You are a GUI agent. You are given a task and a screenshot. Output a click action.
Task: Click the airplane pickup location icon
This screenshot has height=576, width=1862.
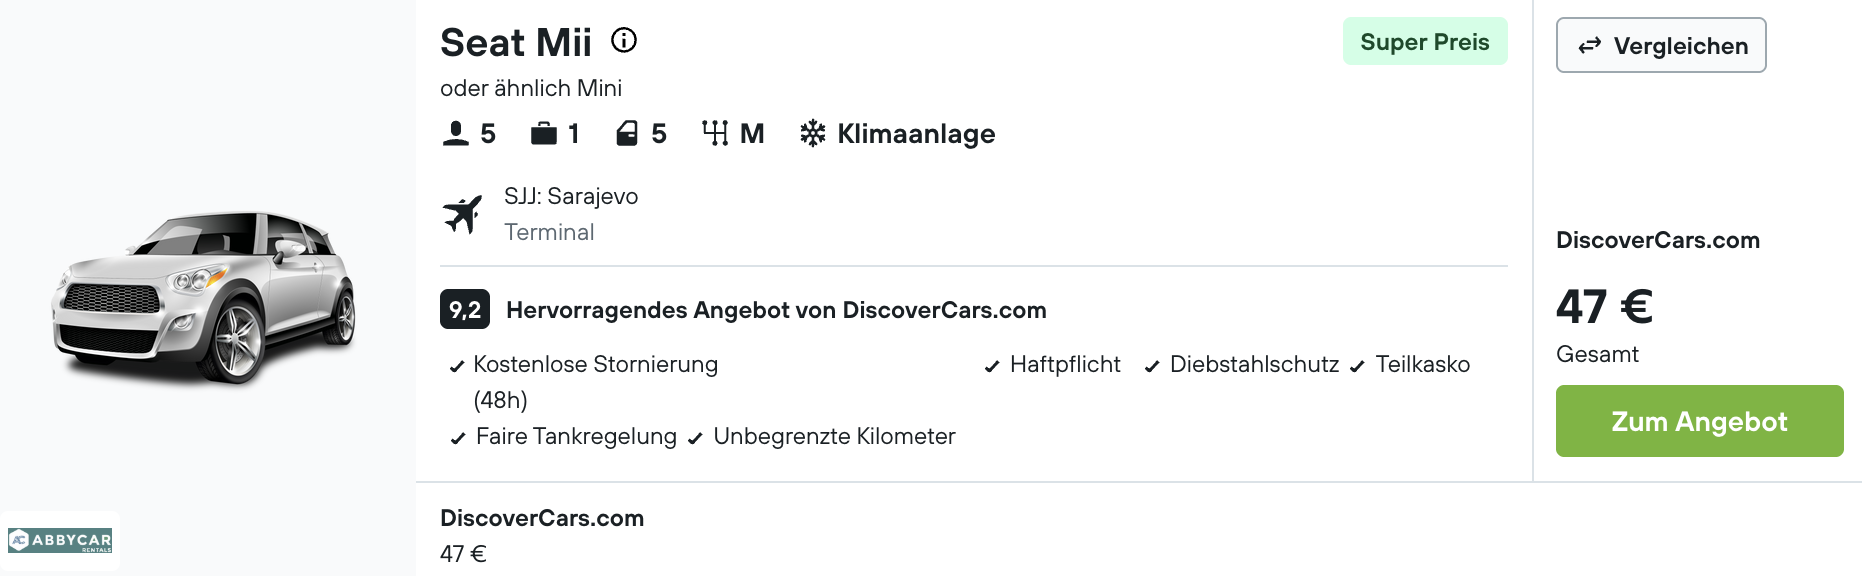462,213
